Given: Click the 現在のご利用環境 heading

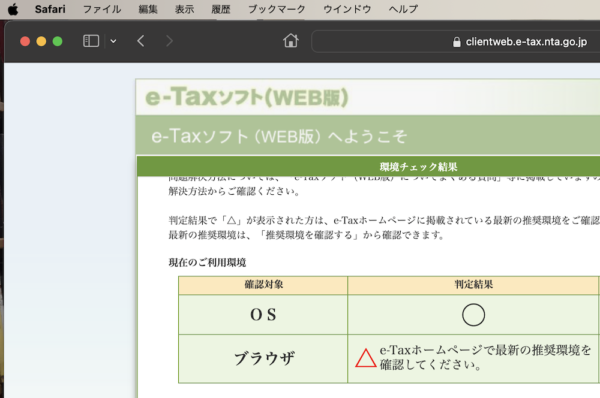Looking at the screenshot, I should (207, 263).
